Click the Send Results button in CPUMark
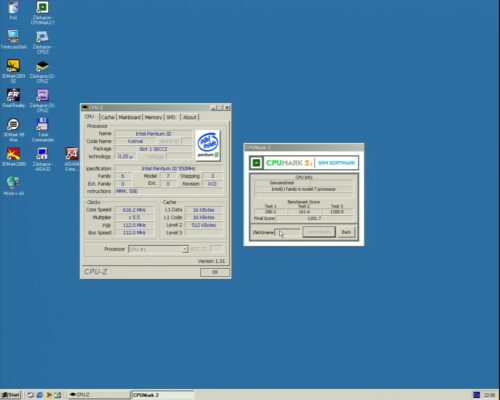 coord(319,232)
